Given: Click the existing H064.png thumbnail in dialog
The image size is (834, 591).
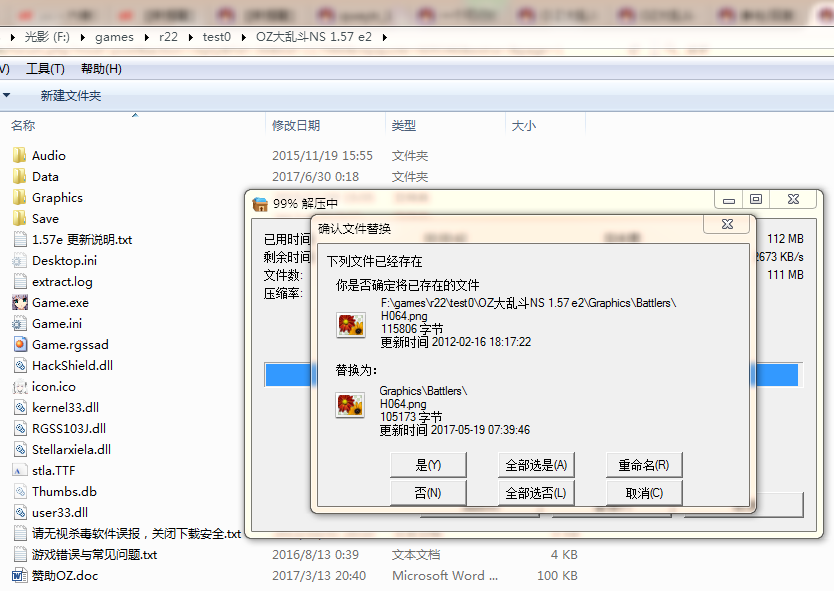Looking at the screenshot, I should pos(351,324).
